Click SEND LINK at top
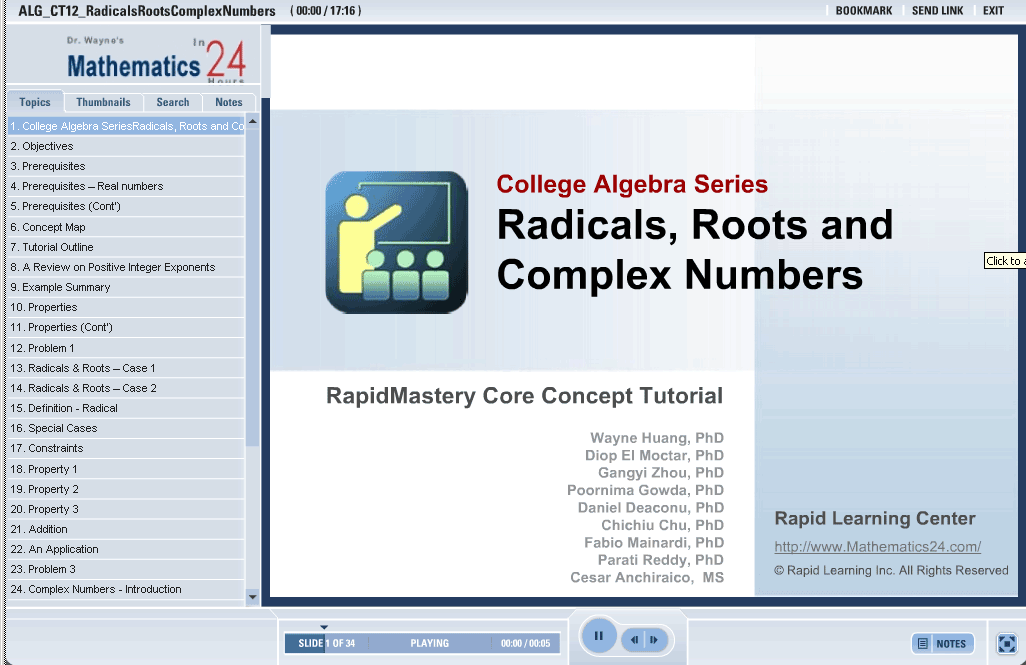The height and width of the screenshot is (665, 1026). [937, 11]
